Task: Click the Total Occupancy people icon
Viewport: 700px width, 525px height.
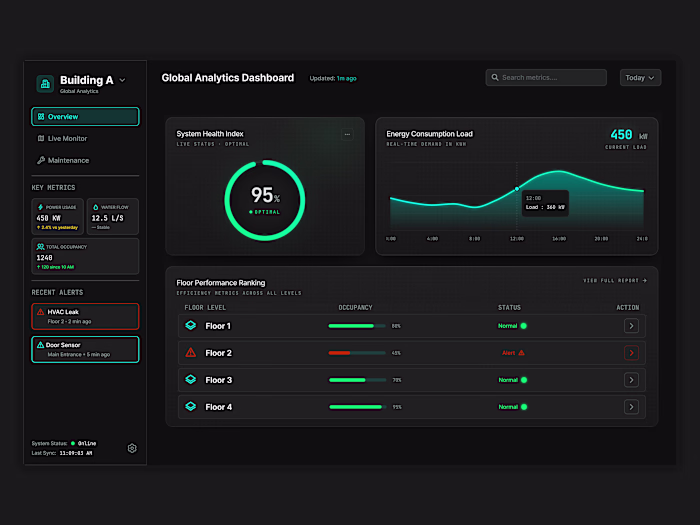Action: click(40, 247)
